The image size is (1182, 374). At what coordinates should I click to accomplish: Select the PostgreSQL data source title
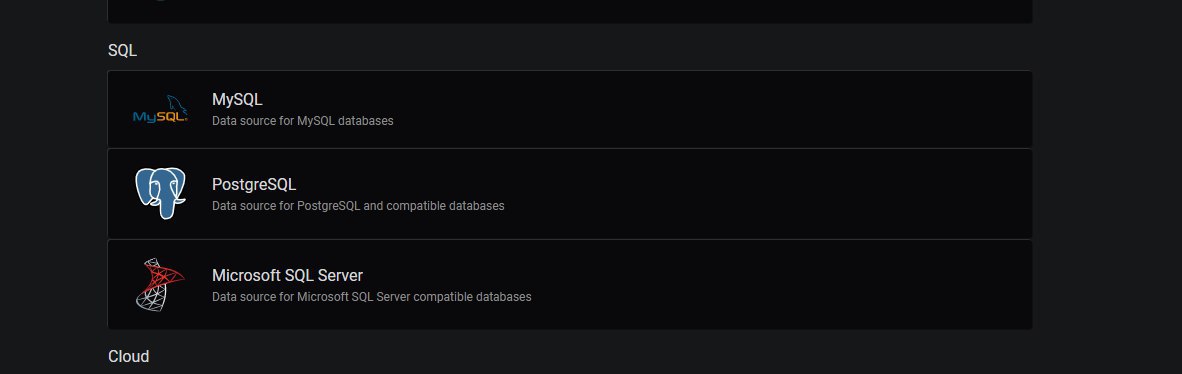[x=254, y=185]
